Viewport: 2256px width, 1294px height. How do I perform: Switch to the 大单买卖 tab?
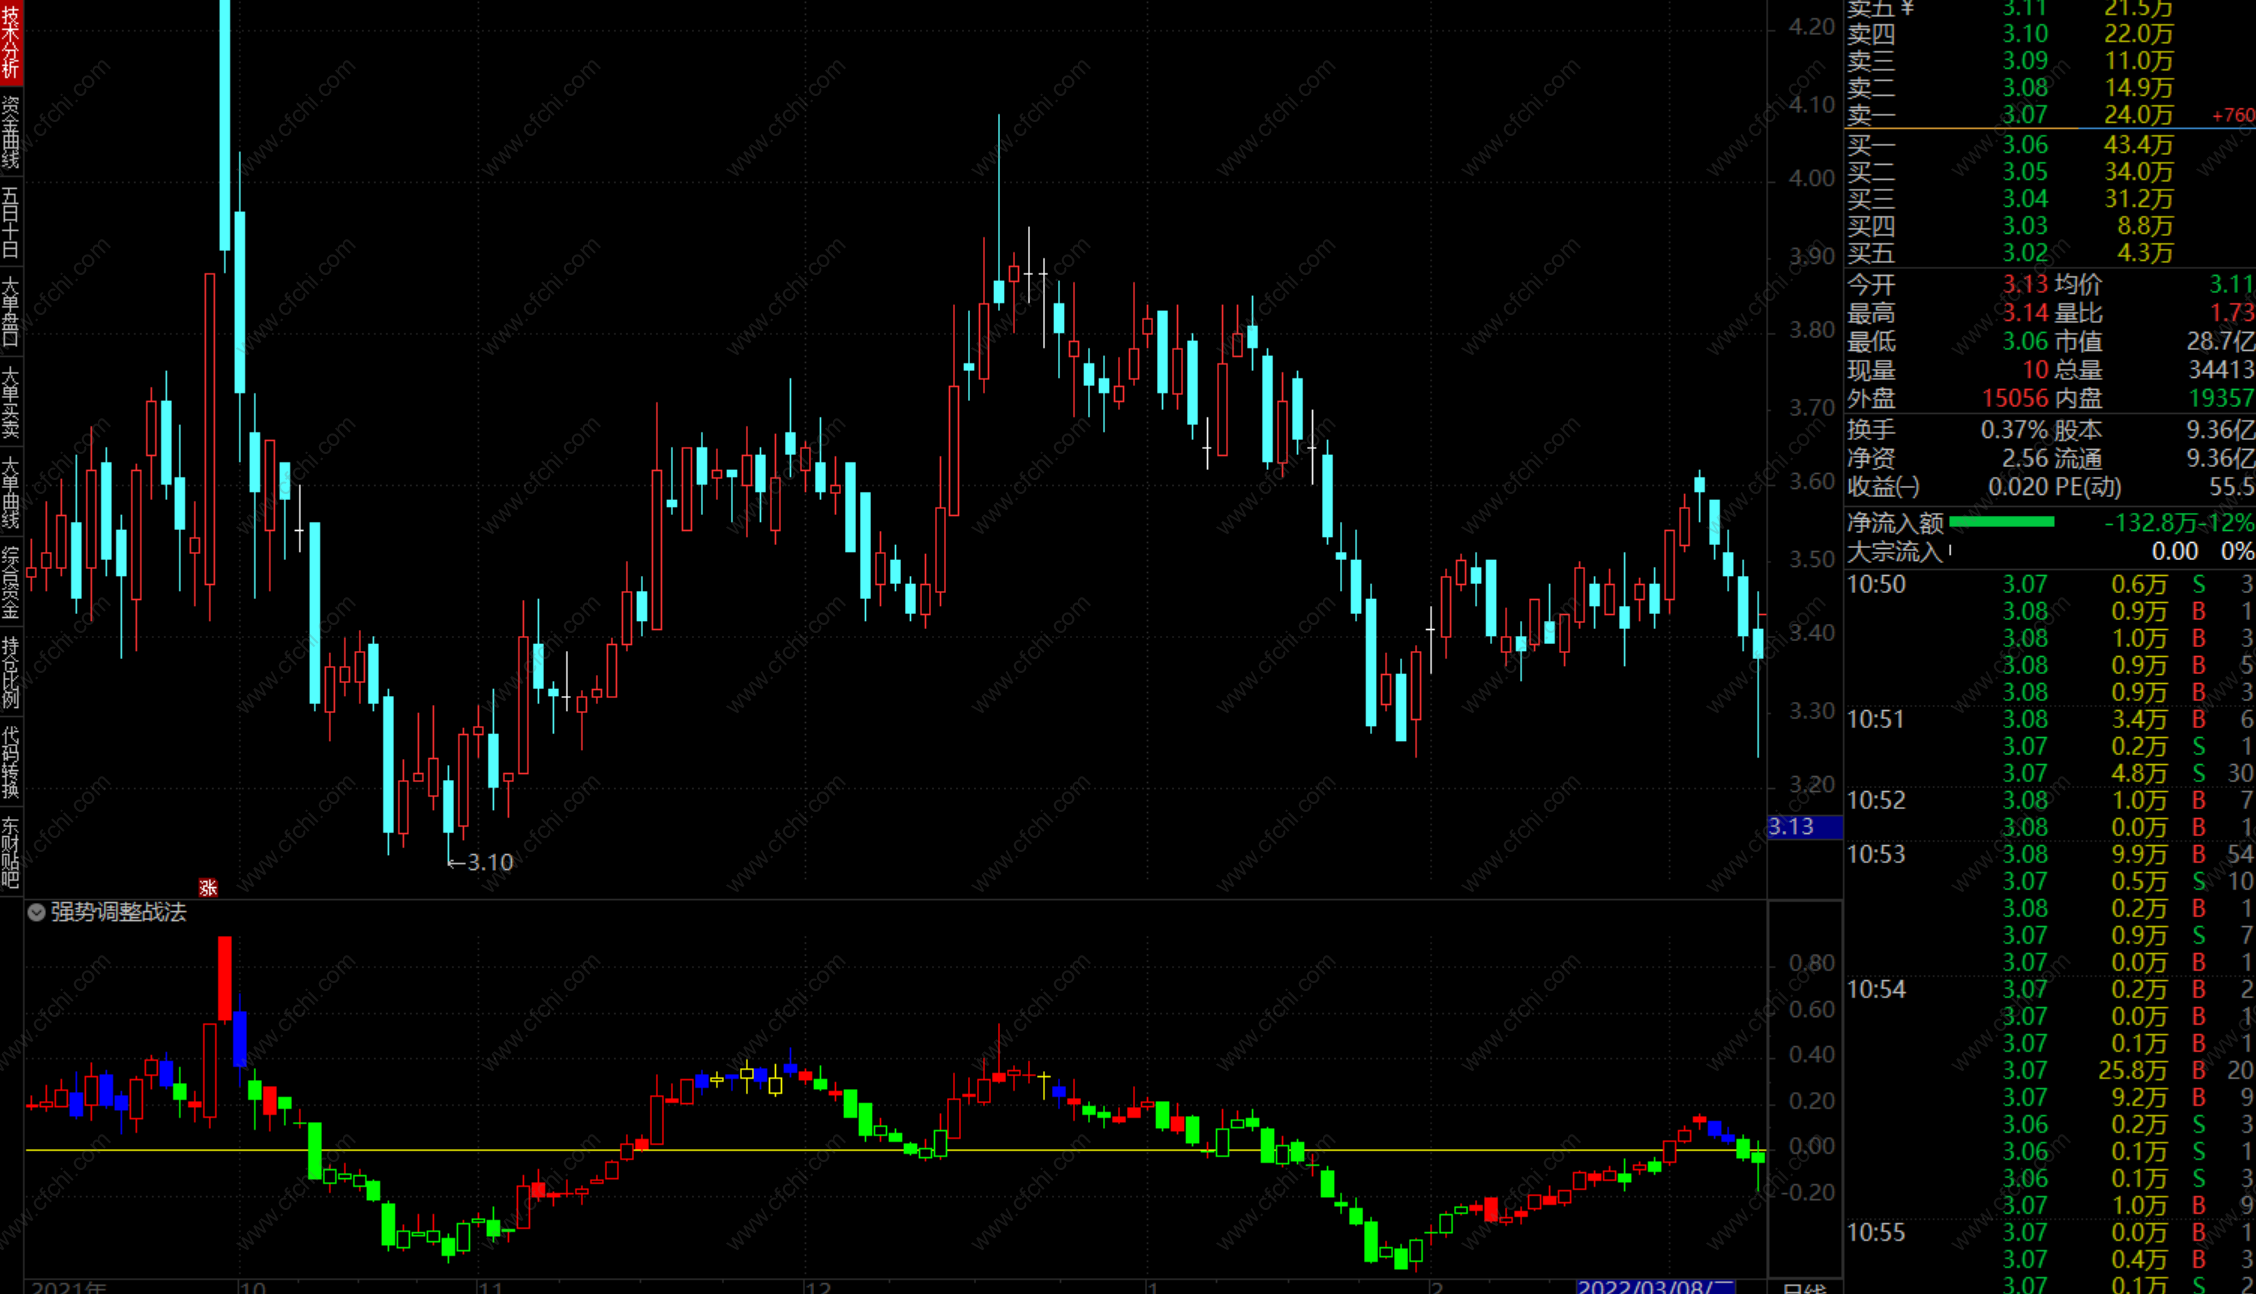point(11,402)
